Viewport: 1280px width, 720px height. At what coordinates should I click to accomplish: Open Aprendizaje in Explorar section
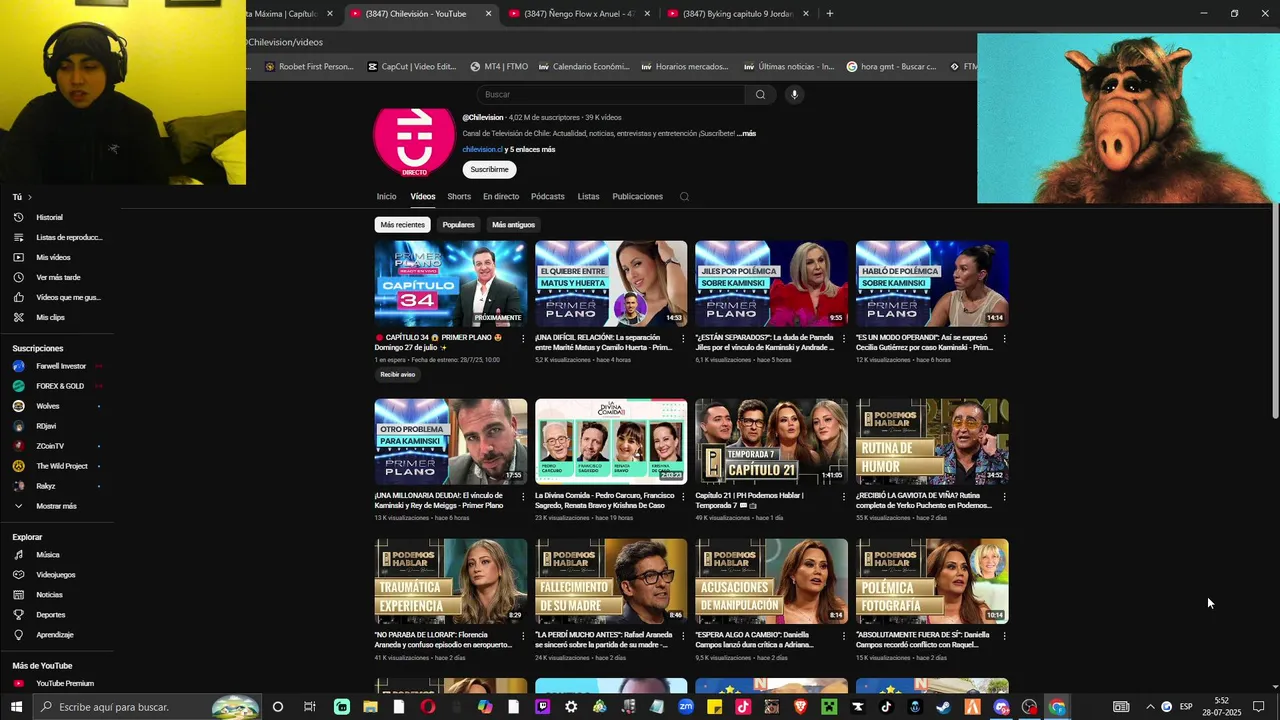pos(54,635)
